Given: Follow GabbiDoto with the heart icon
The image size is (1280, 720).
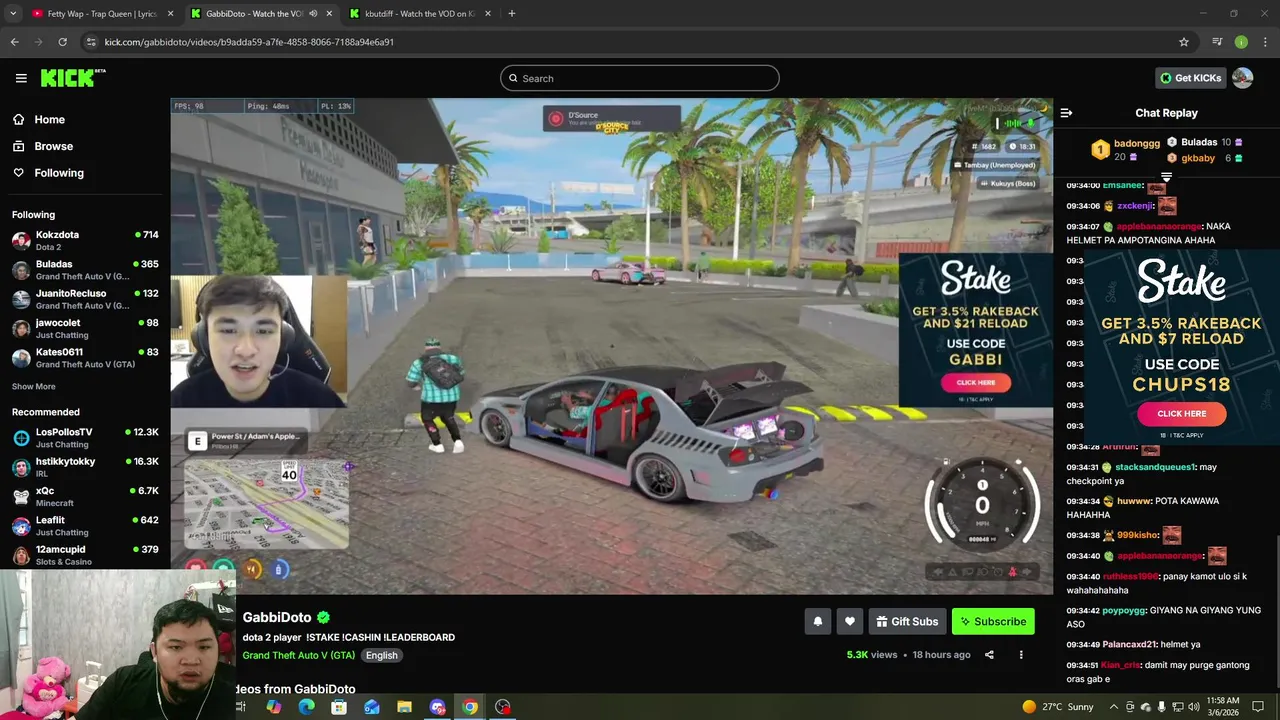Looking at the screenshot, I should pos(850,621).
